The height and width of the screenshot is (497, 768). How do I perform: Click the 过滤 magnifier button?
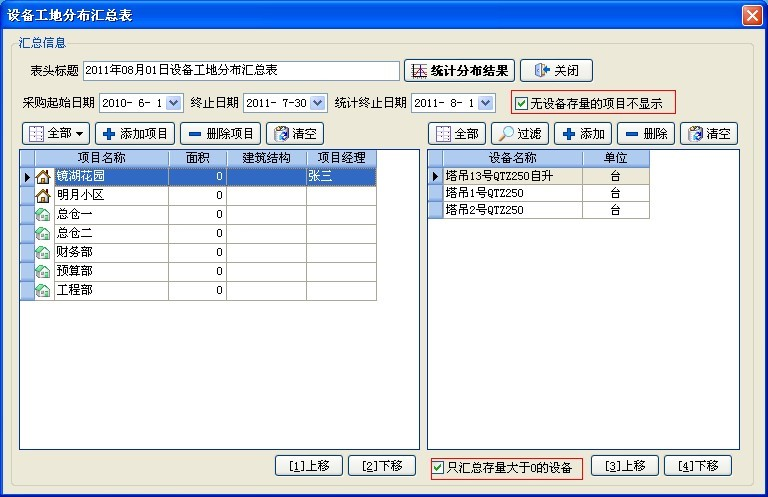point(519,134)
